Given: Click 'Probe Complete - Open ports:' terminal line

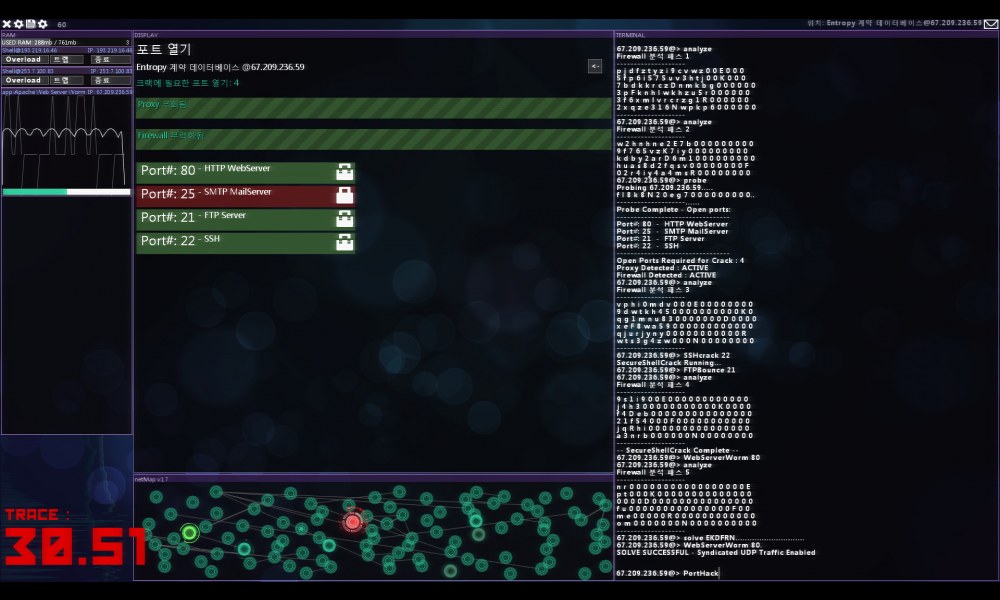Looking at the screenshot, I should [x=673, y=209].
